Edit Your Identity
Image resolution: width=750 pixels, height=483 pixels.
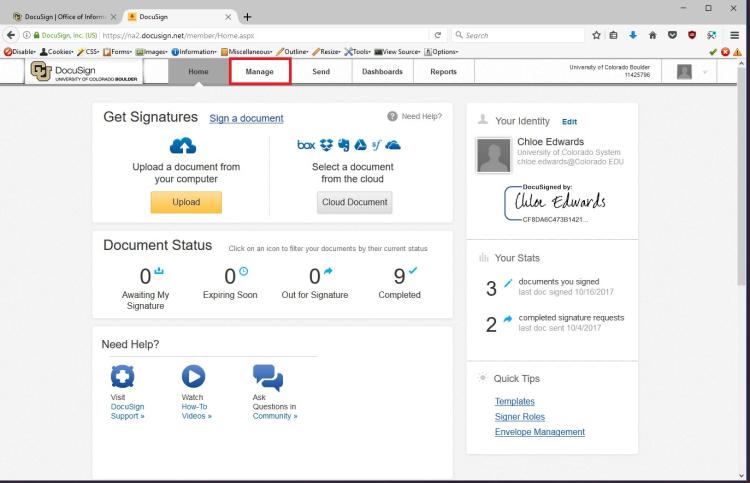[x=569, y=121]
